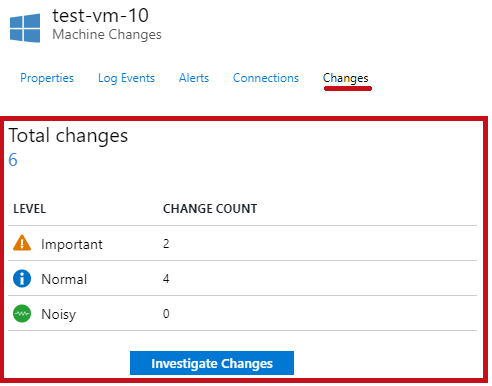The height and width of the screenshot is (386, 492).
Task: Click the test-vm-10 machine title
Action: [x=100, y=16]
